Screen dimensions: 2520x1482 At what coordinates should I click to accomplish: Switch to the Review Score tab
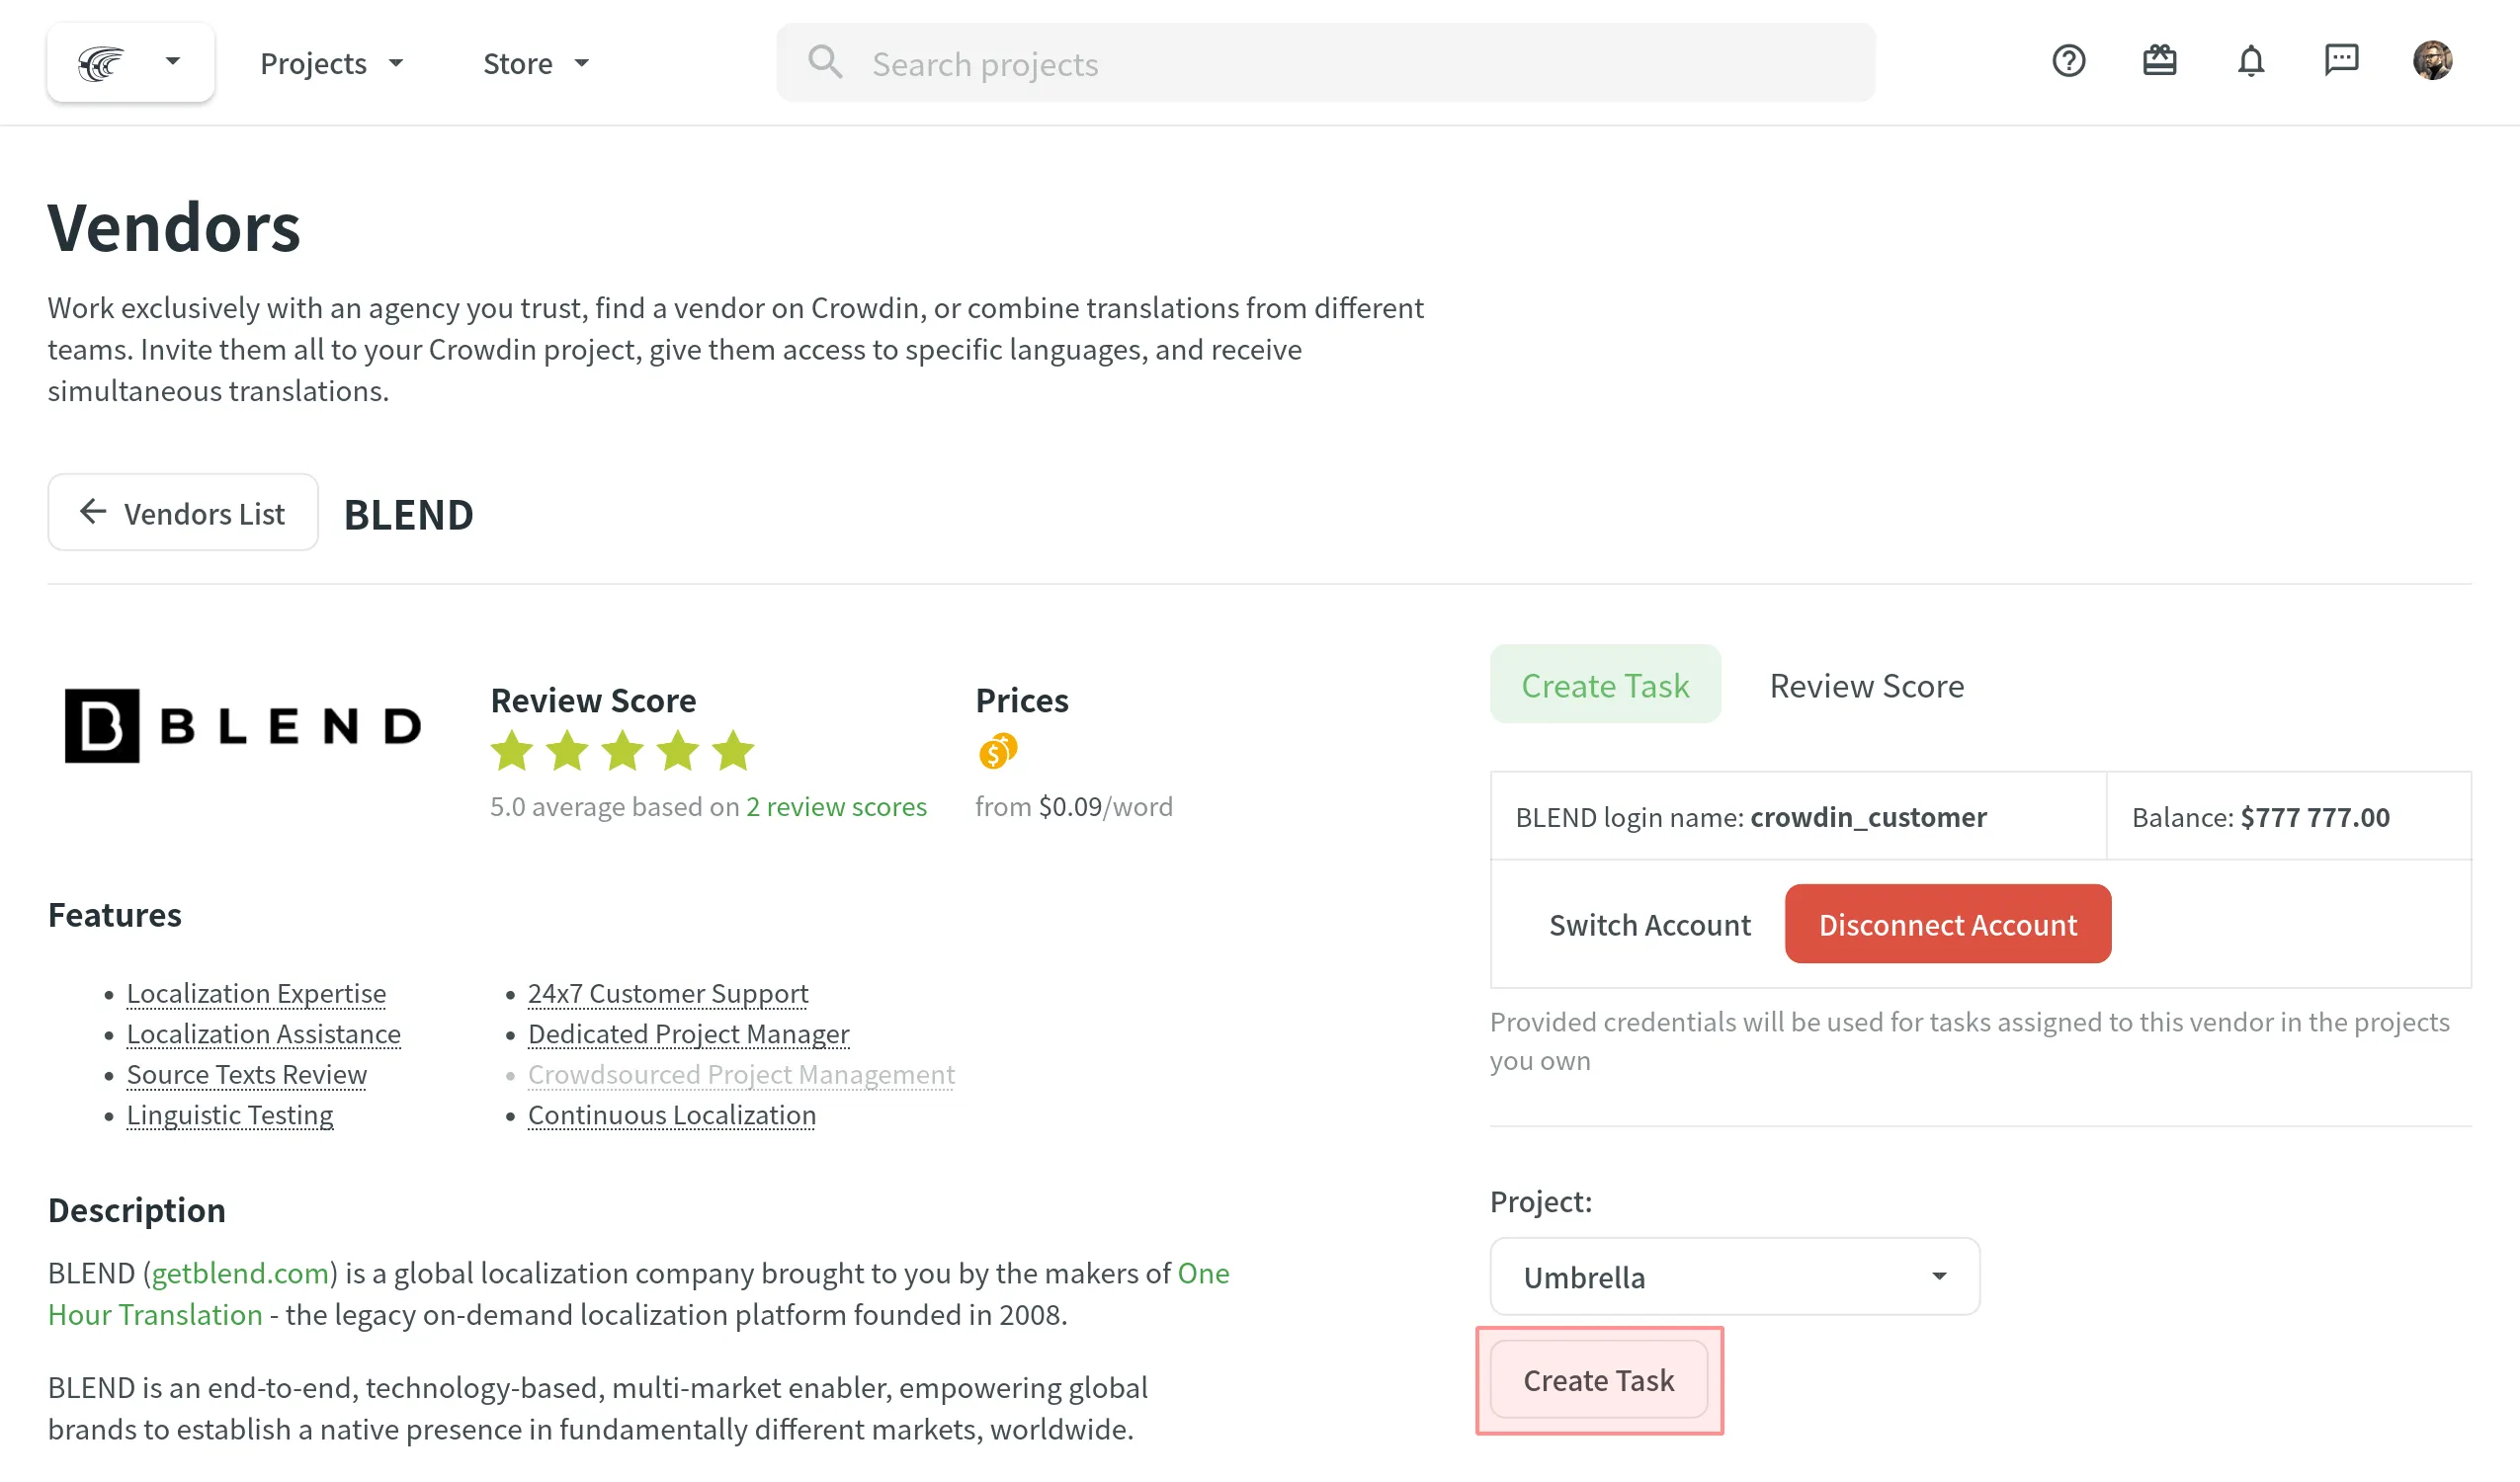point(1866,685)
